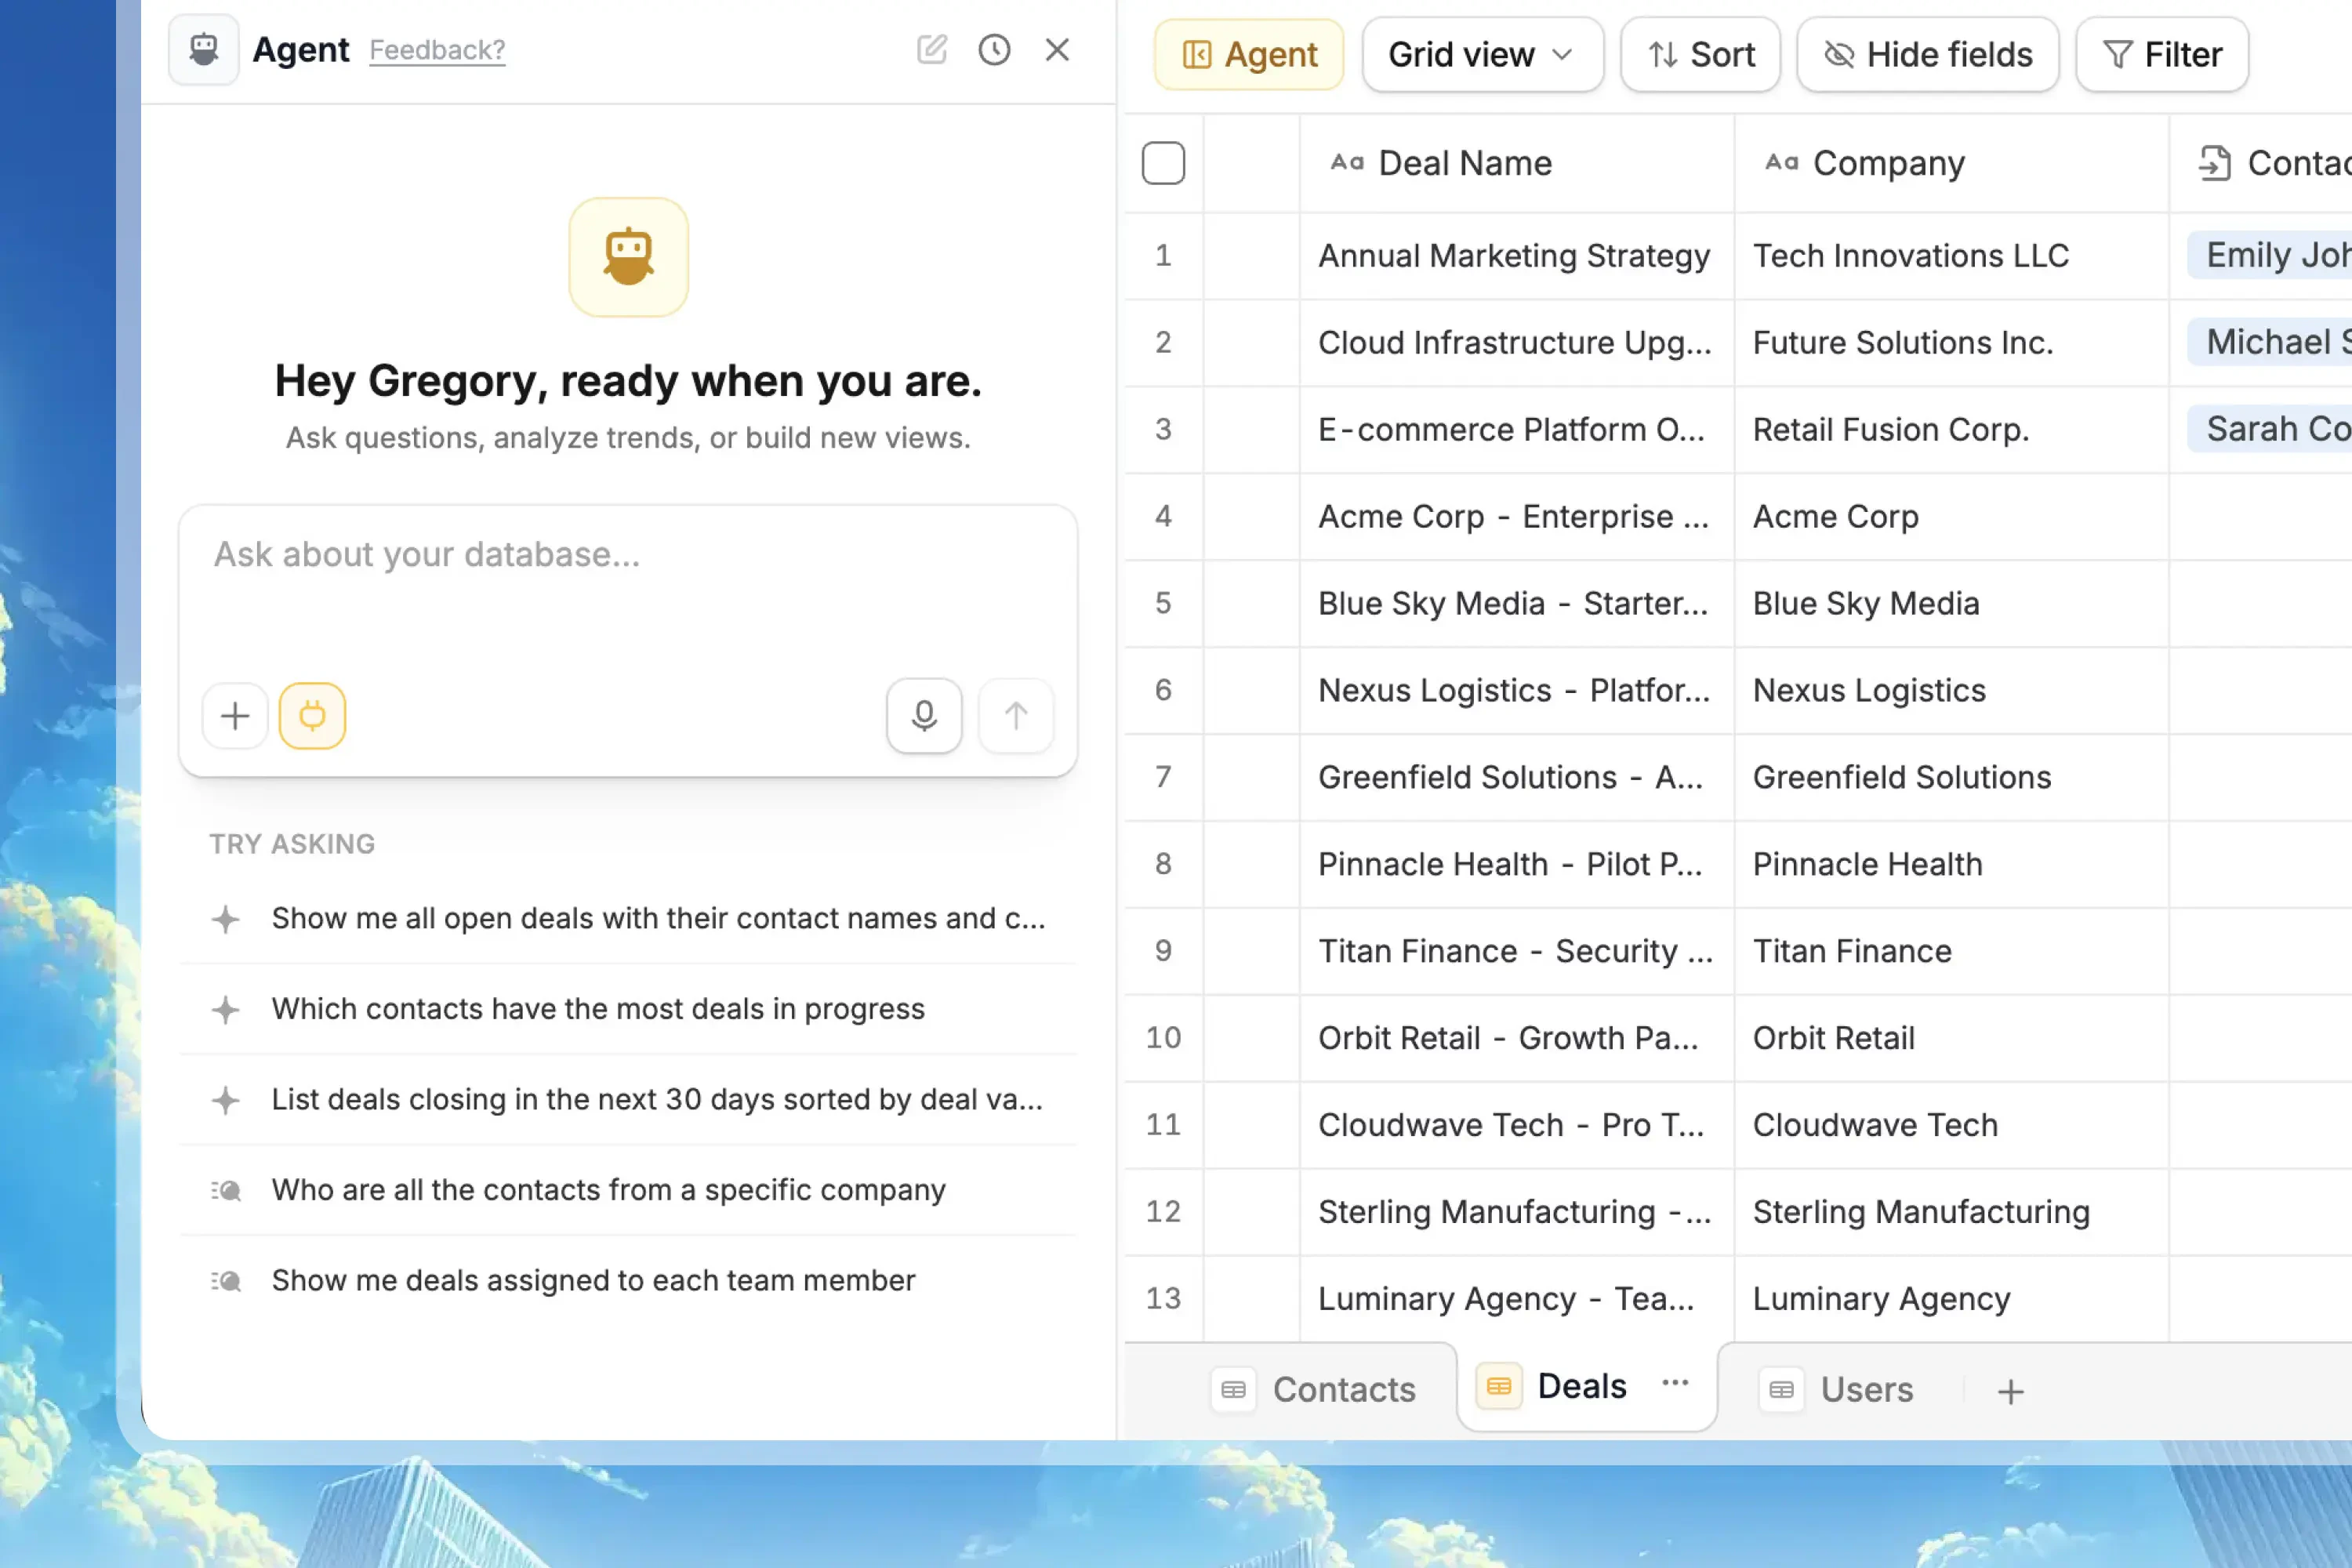Screen dimensions: 2352x1568
Task: Click the Contact column header
Action: pos(2261,163)
